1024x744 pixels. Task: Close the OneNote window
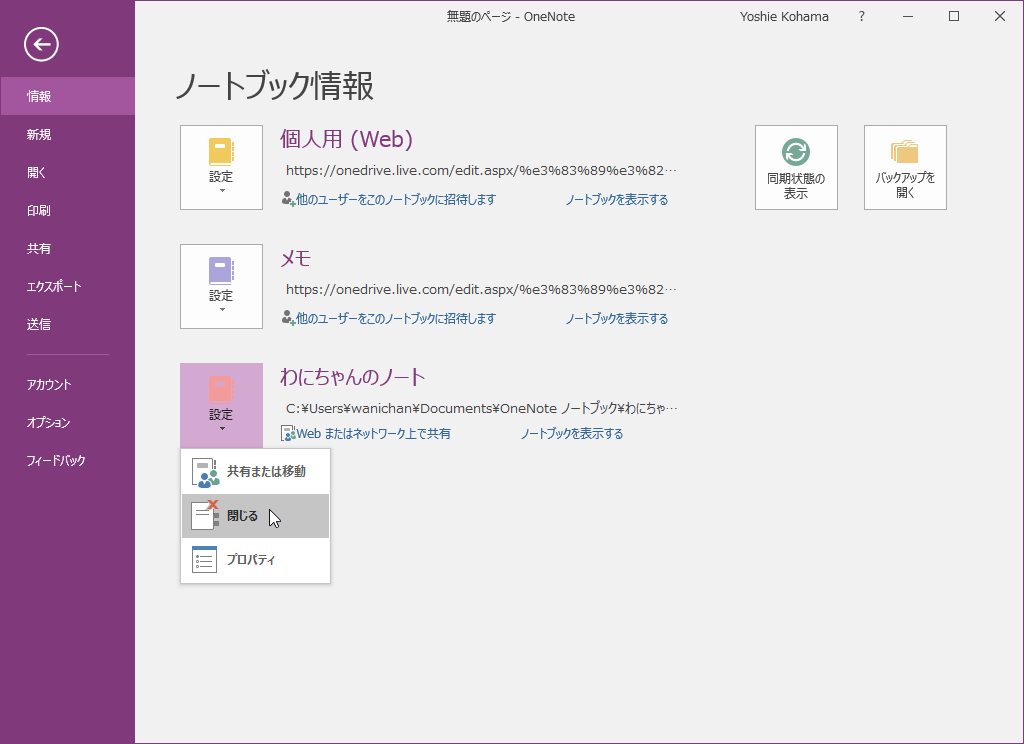tap(1000, 17)
